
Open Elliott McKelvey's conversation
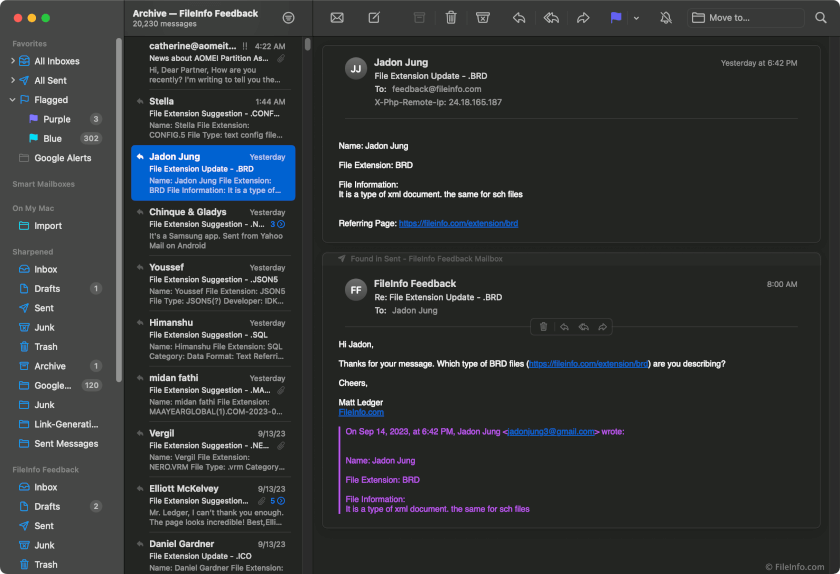213,505
